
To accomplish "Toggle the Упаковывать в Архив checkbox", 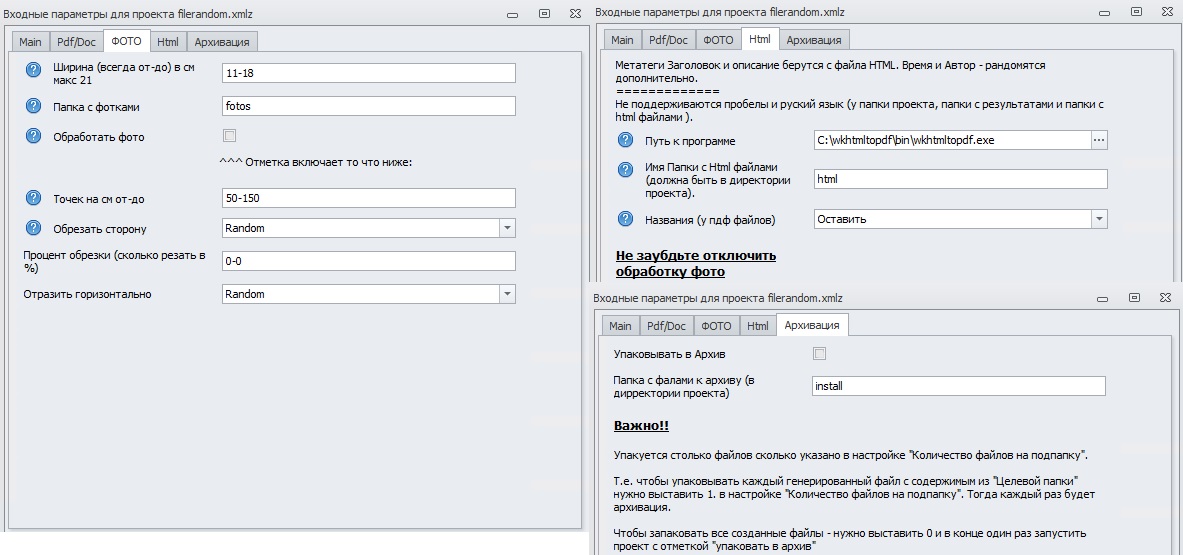I will [x=820, y=353].
